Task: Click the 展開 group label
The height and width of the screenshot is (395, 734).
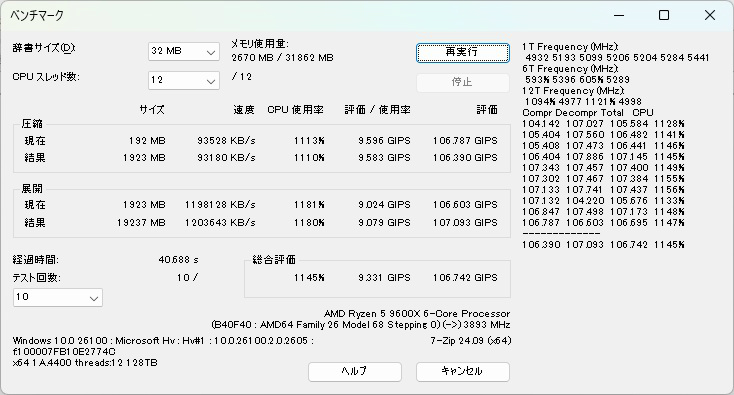Action: pyautogui.click(x=32, y=189)
